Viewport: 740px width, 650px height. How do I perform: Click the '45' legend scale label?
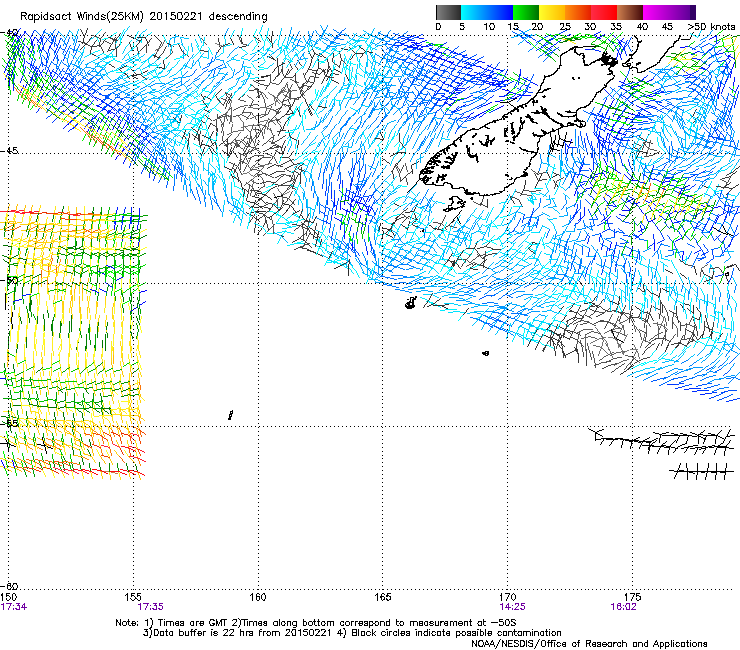(x=667, y=27)
